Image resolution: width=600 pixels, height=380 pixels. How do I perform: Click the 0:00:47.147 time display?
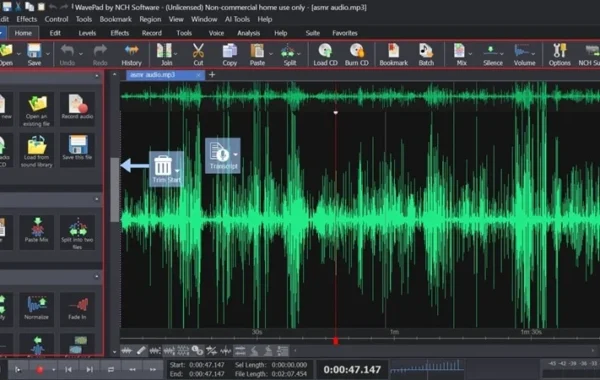pos(352,370)
